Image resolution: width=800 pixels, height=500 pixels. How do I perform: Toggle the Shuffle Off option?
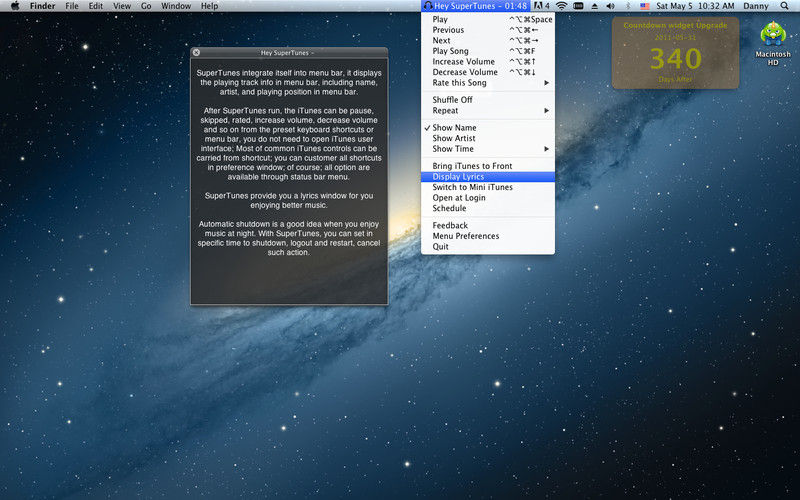[x=488, y=100]
